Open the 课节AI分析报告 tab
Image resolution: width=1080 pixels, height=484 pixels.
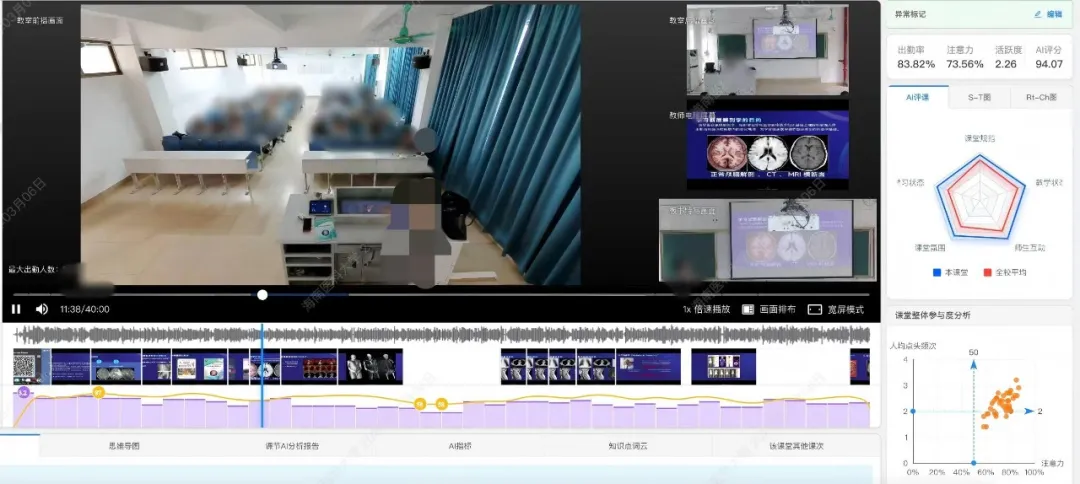(292, 446)
